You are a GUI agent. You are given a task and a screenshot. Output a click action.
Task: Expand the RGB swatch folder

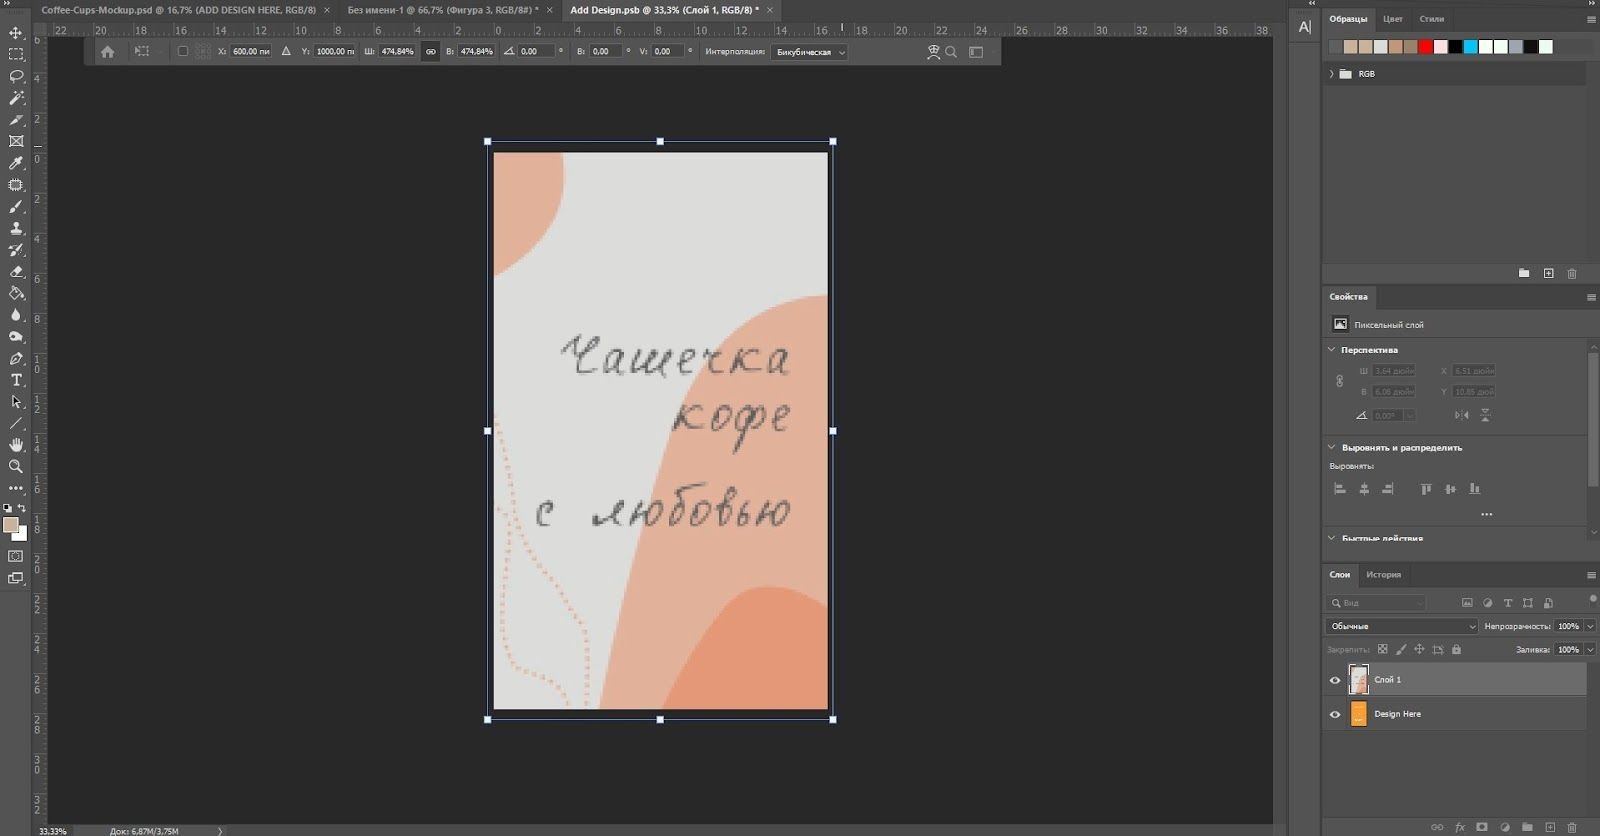click(1331, 74)
